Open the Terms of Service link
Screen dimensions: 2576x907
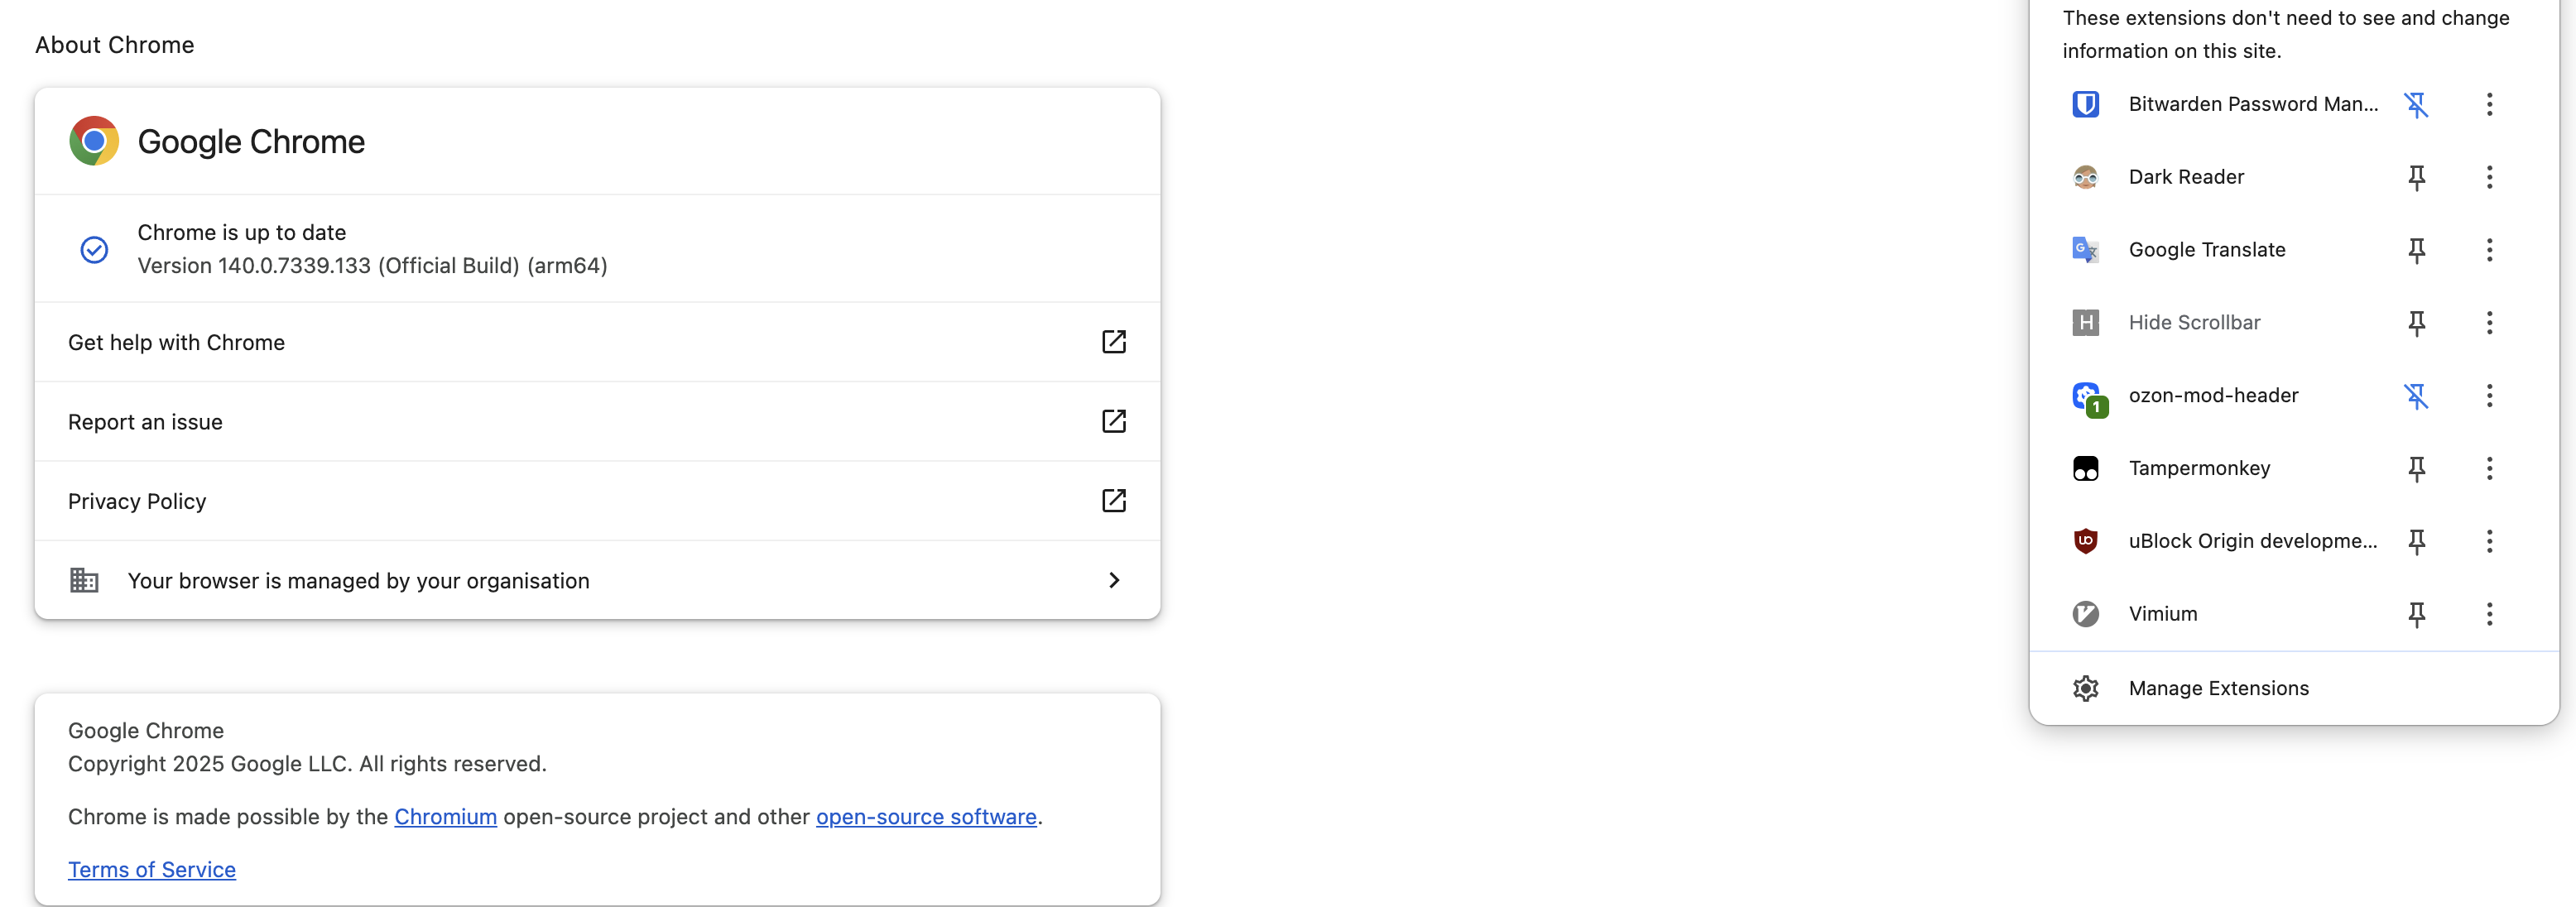[152, 870]
